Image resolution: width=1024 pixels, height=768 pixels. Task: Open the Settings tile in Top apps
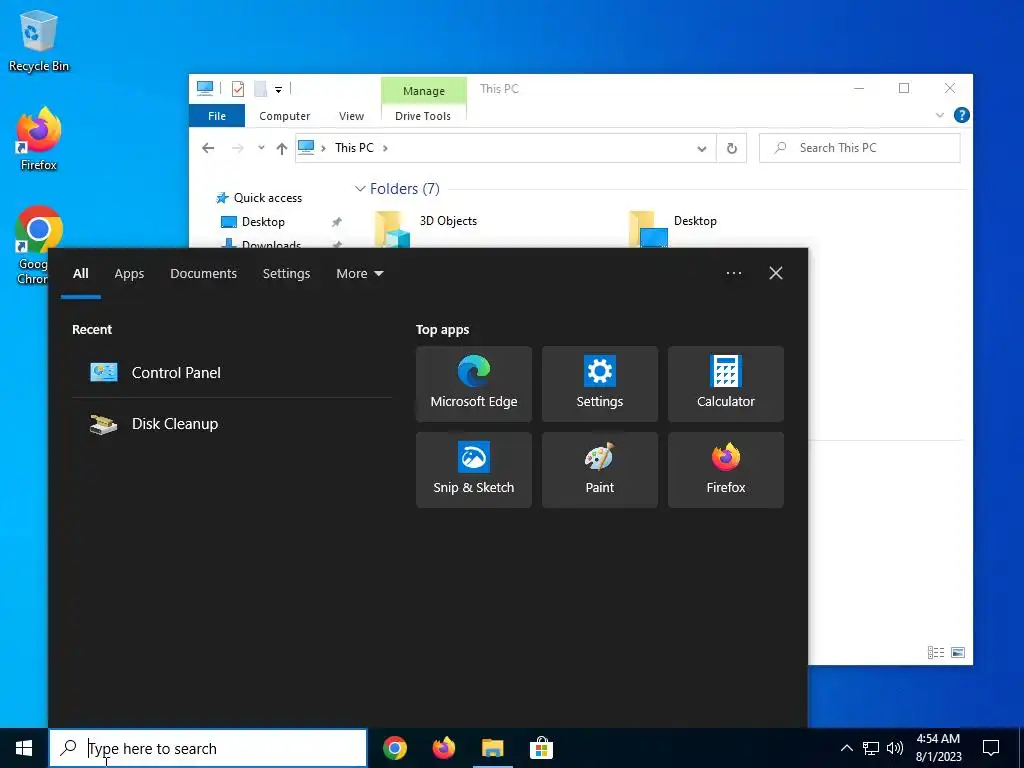pyautogui.click(x=600, y=384)
